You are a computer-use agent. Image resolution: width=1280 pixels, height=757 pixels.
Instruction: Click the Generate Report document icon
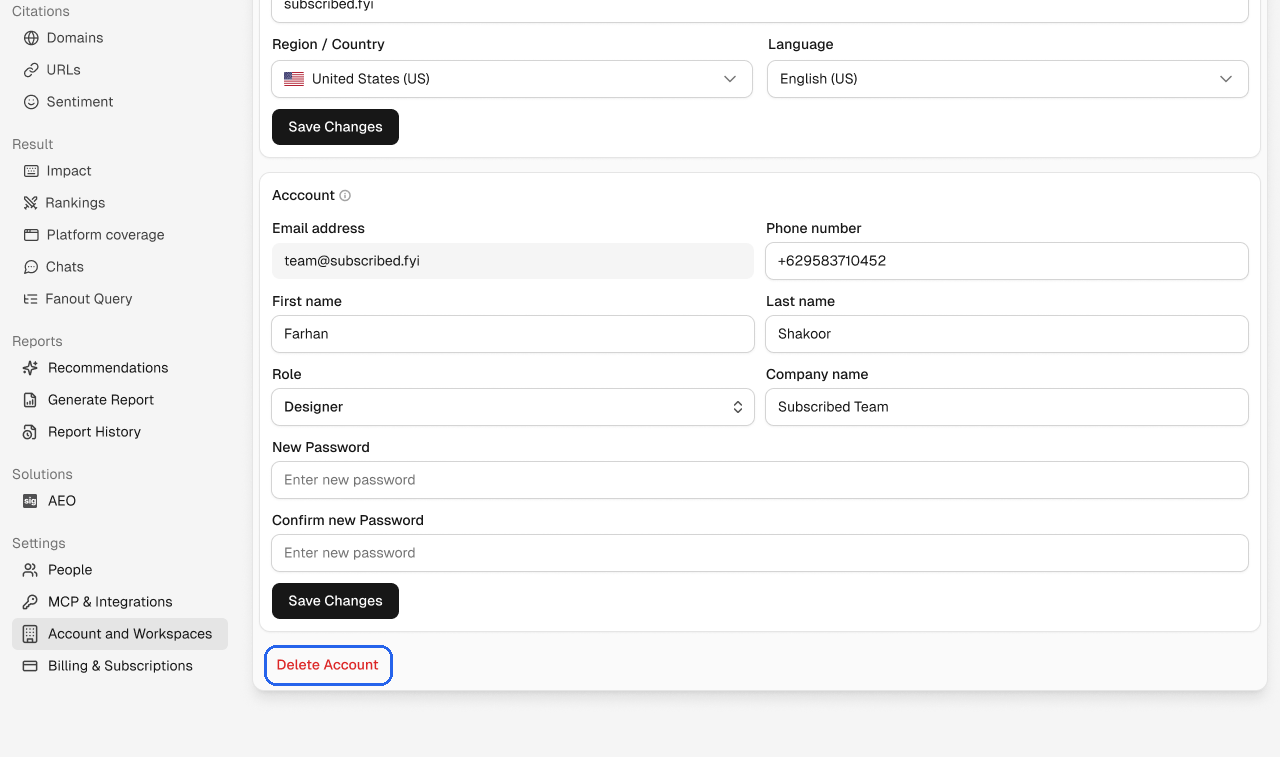[x=30, y=400]
